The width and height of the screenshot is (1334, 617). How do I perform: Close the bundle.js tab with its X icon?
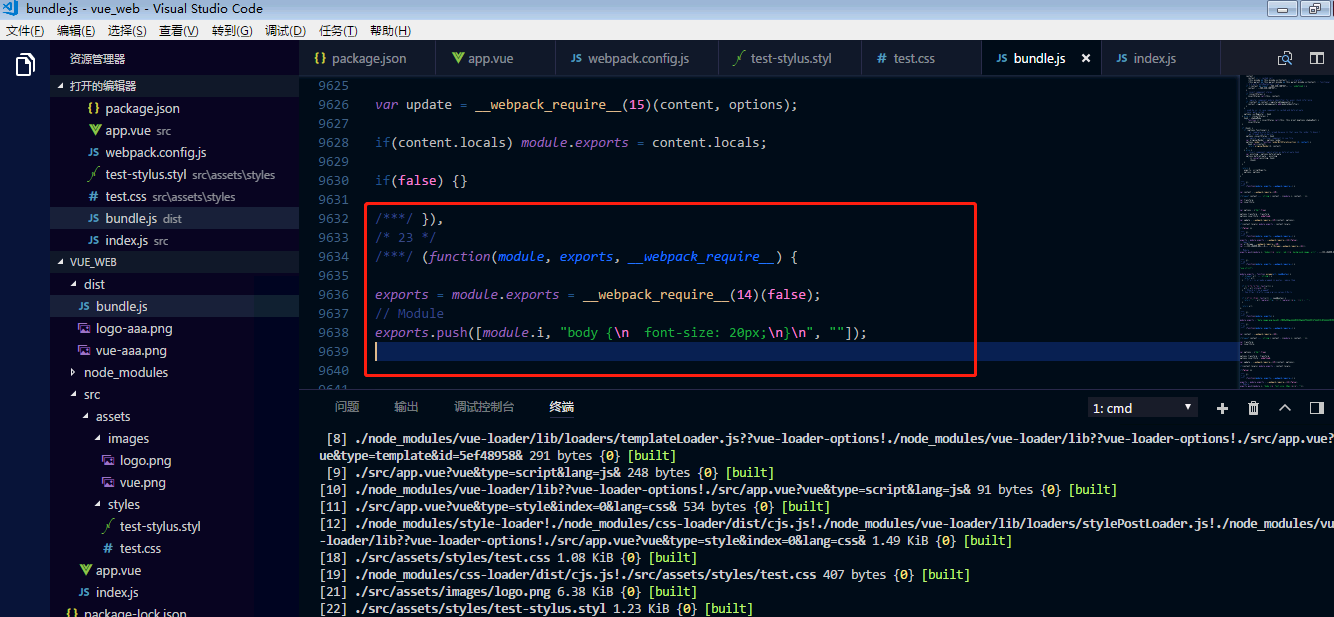[1086, 58]
